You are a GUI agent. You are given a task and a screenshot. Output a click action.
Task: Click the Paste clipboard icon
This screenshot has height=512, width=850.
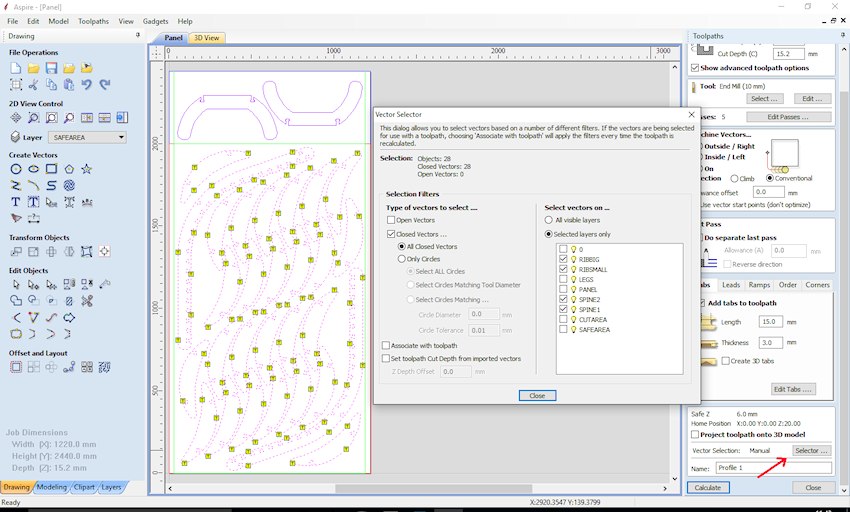coord(69,85)
